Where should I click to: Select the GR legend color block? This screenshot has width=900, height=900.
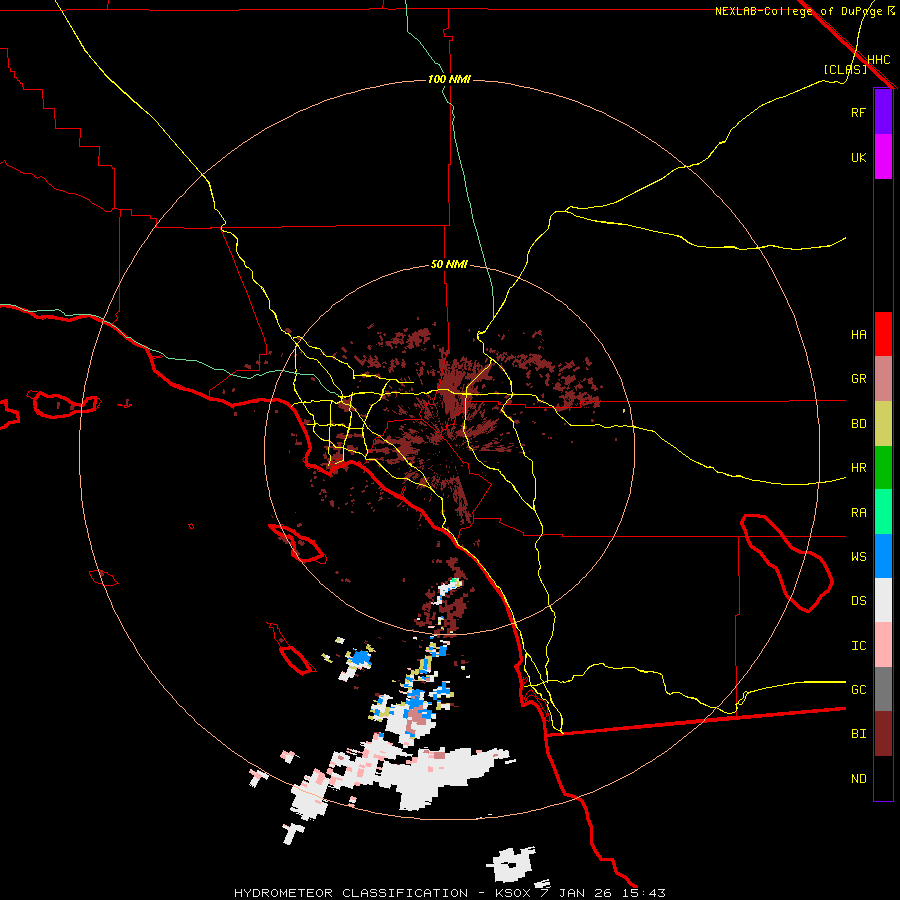point(883,378)
